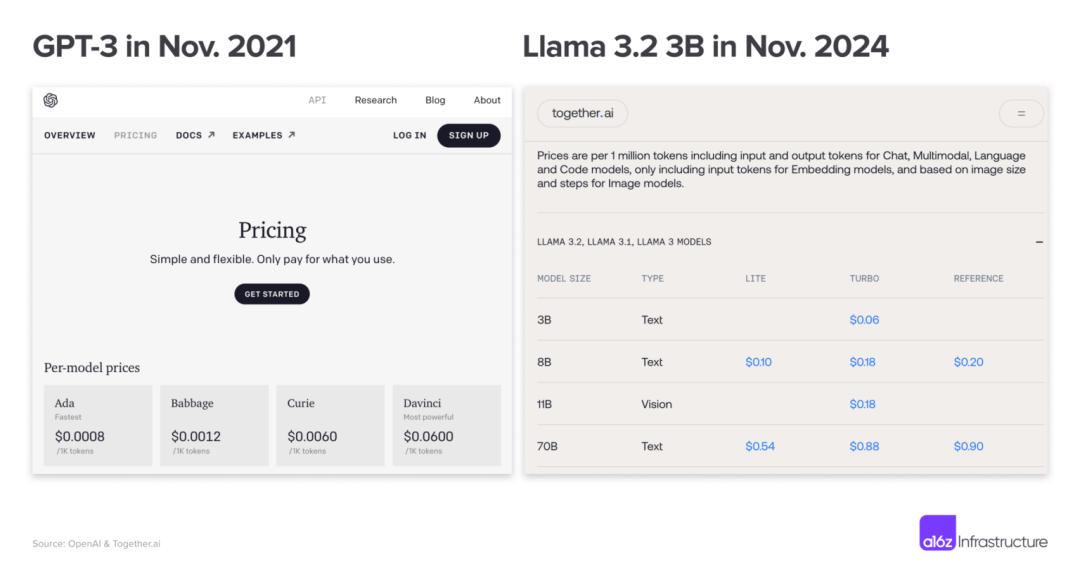Click the 70B Lite $0.54 price
The width and height of the screenshot is (1080, 583).
(x=760, y=446)
